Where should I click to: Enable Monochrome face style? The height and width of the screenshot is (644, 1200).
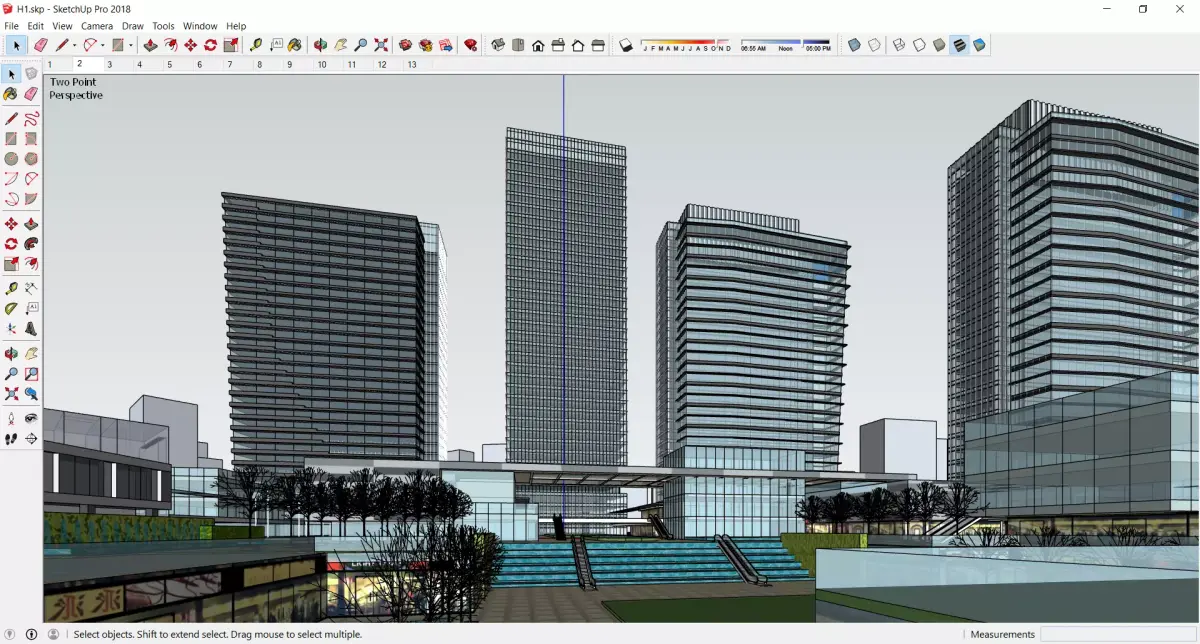[979, 45]
